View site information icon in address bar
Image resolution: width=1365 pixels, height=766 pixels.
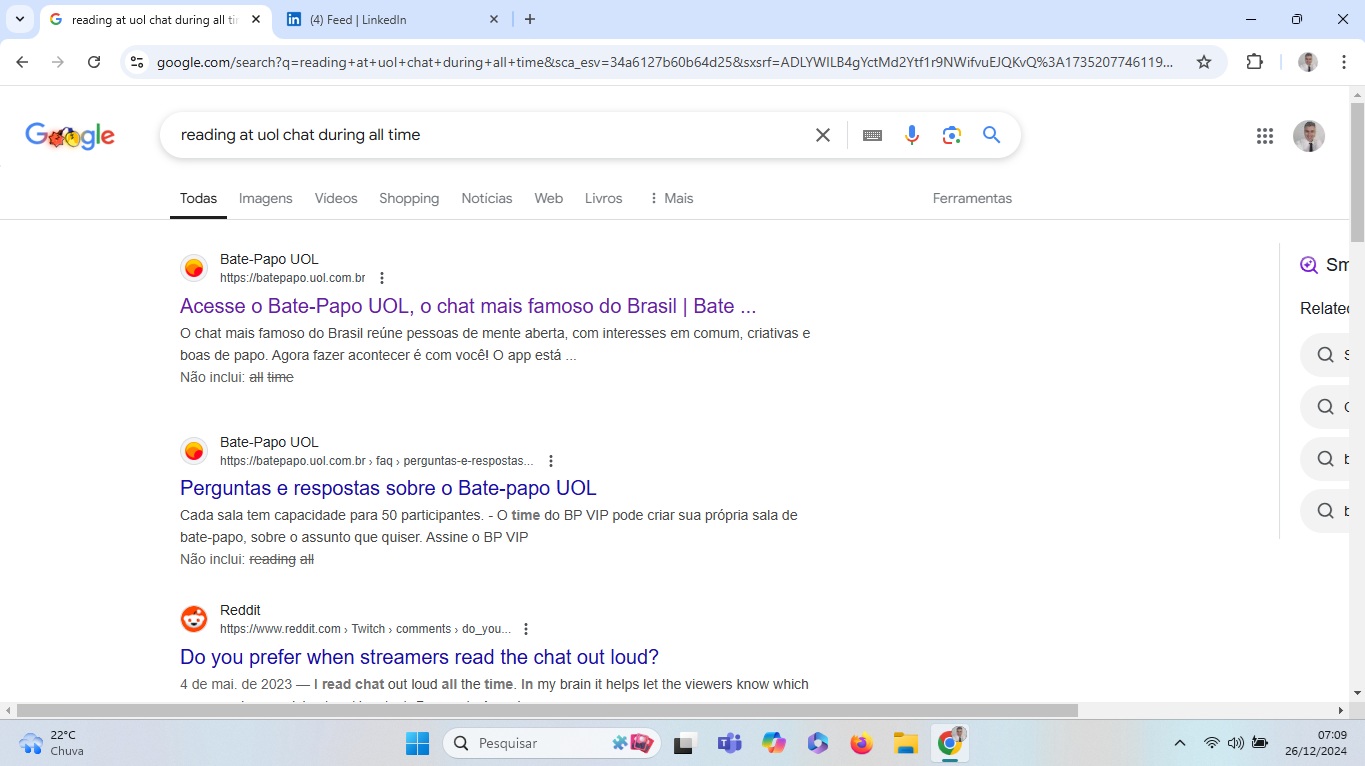tap(137, 62)
